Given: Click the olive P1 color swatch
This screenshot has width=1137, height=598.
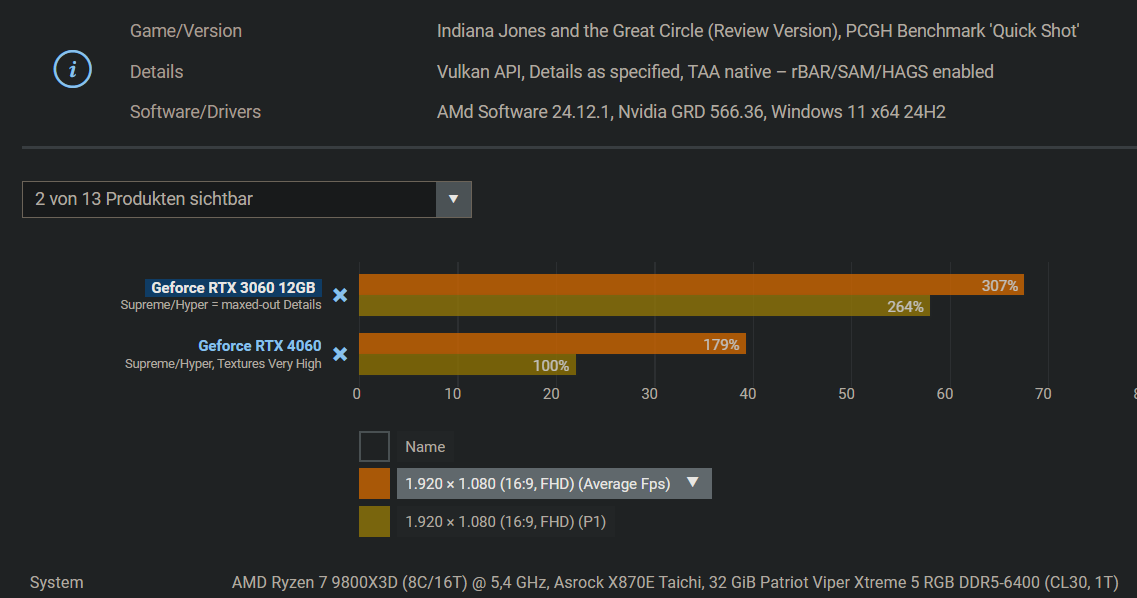Looking at the screenshot, I should (374, 522).
